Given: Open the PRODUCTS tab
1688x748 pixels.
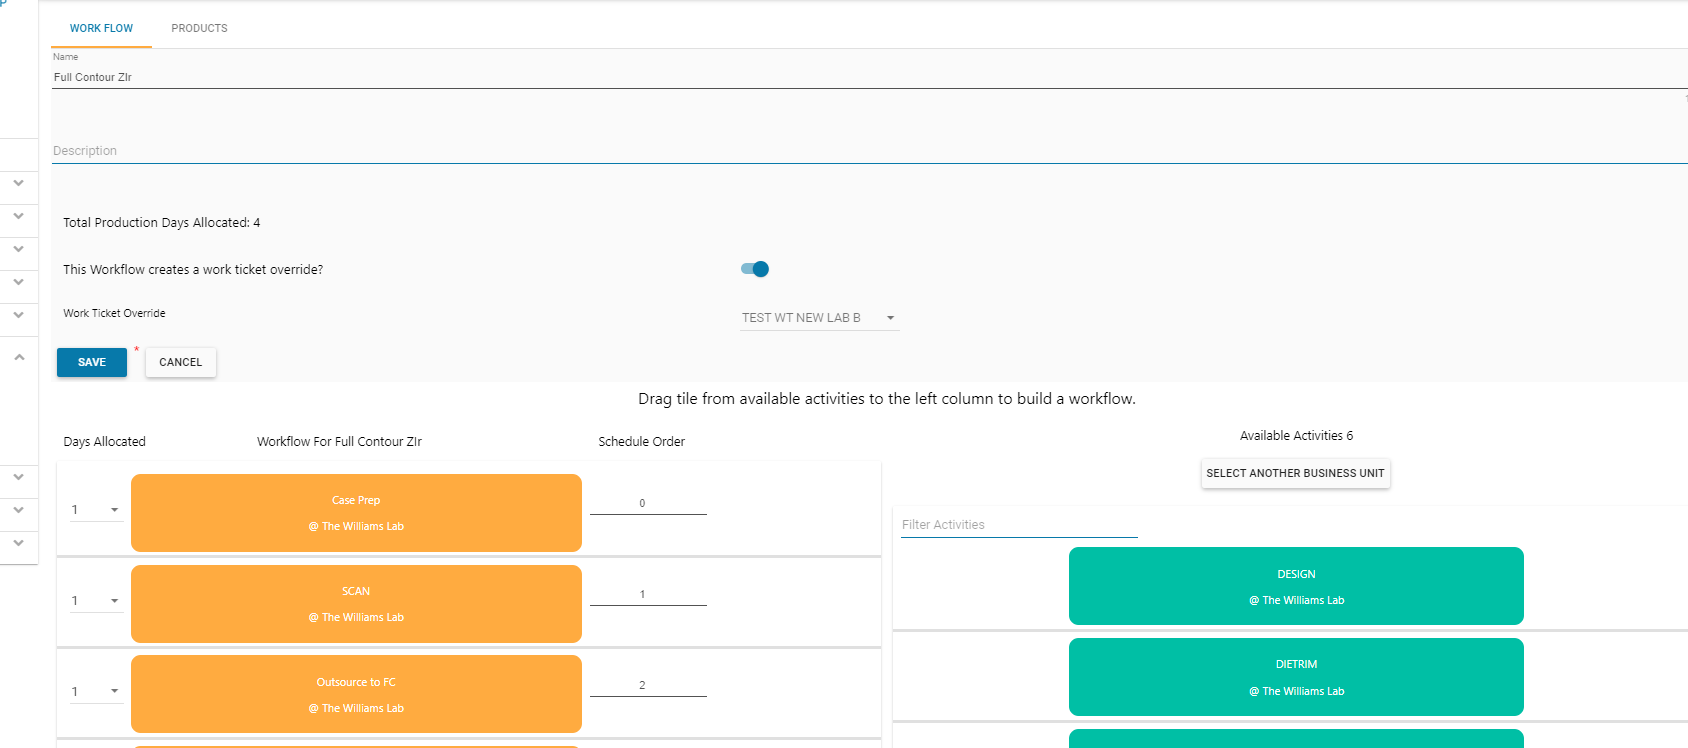Looking at the screenshot, I should 199,28.
